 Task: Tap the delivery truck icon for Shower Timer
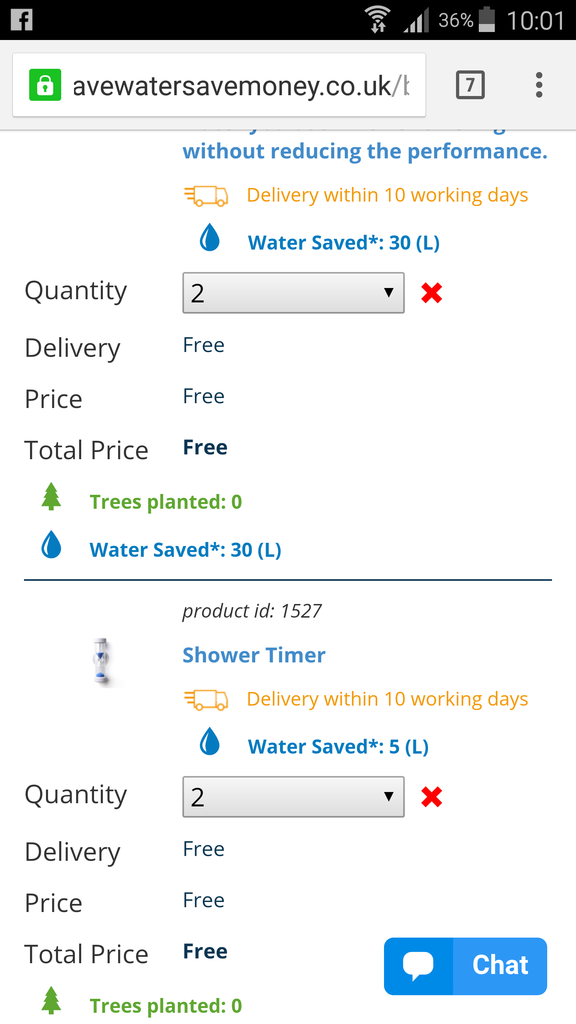[206, 699]
